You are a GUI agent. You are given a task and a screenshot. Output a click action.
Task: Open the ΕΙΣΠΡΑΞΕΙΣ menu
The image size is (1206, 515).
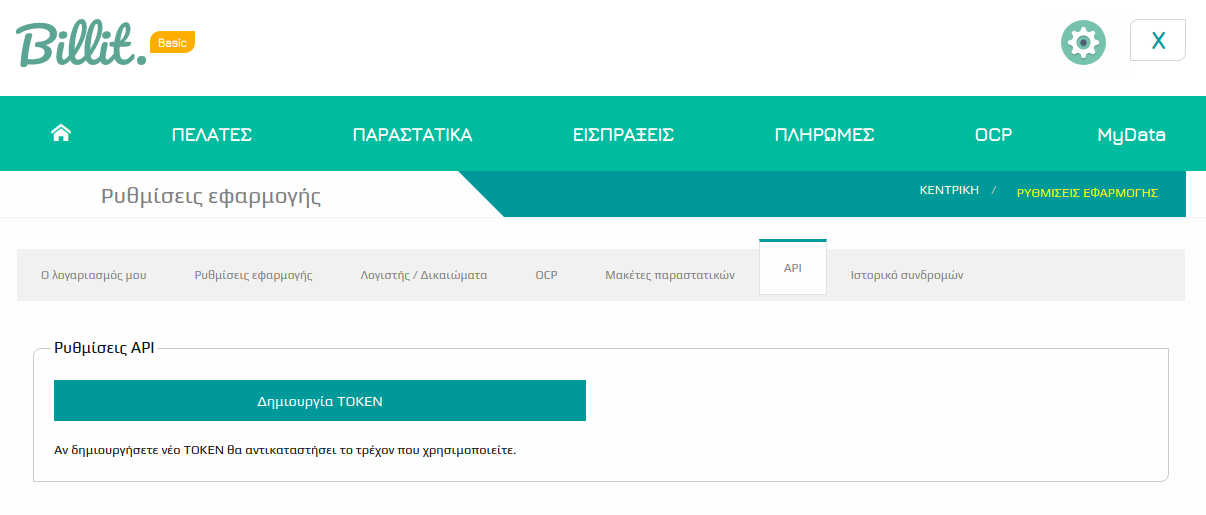coord(623,135)
